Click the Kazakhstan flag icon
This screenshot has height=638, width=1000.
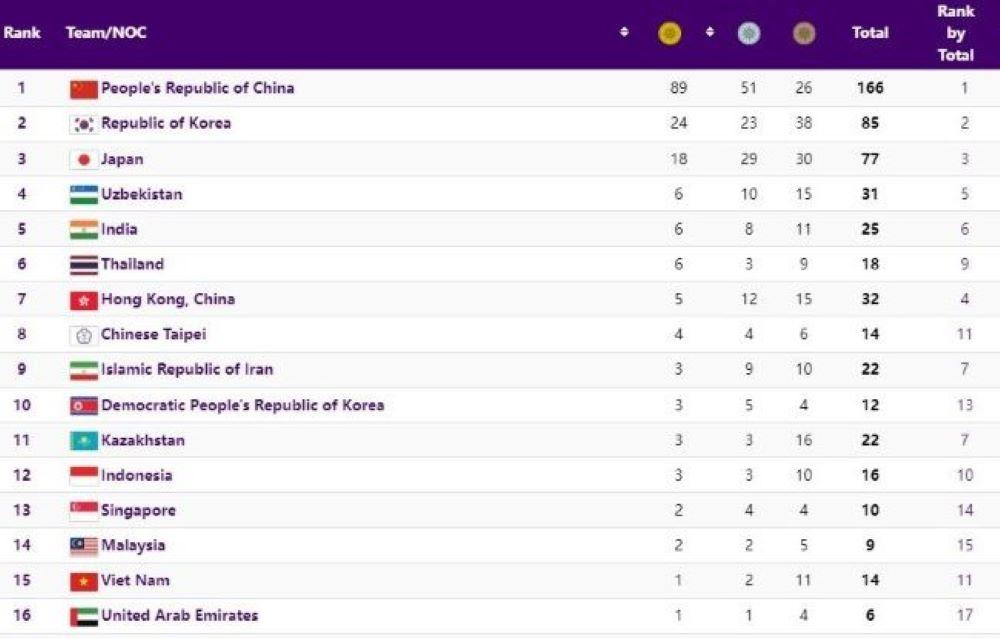click(84, 441)
